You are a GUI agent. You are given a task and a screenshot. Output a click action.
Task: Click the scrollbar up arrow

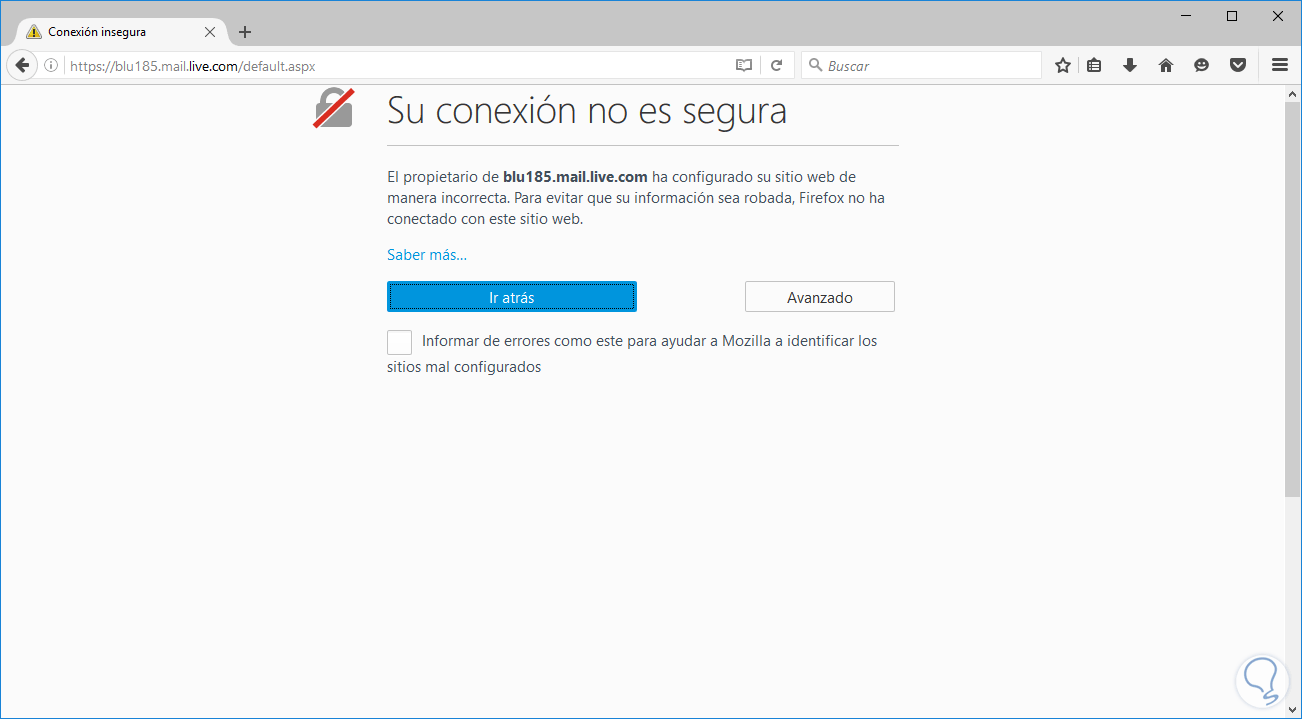(1292, 93)
